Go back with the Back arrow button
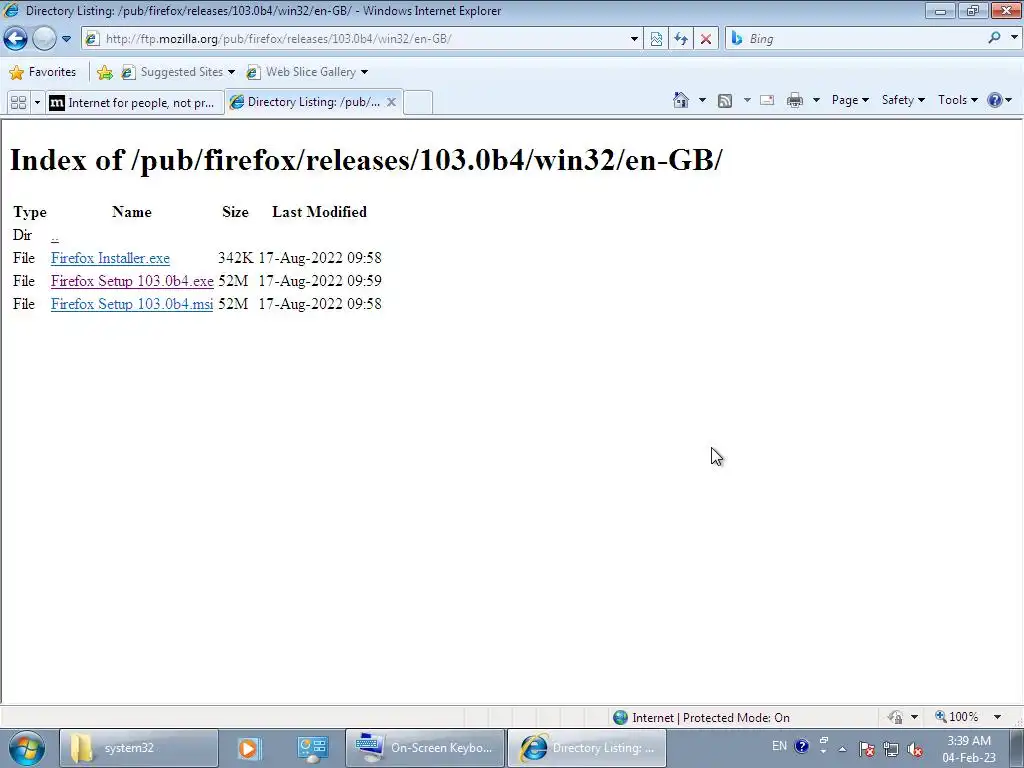 tap(16, 39)
